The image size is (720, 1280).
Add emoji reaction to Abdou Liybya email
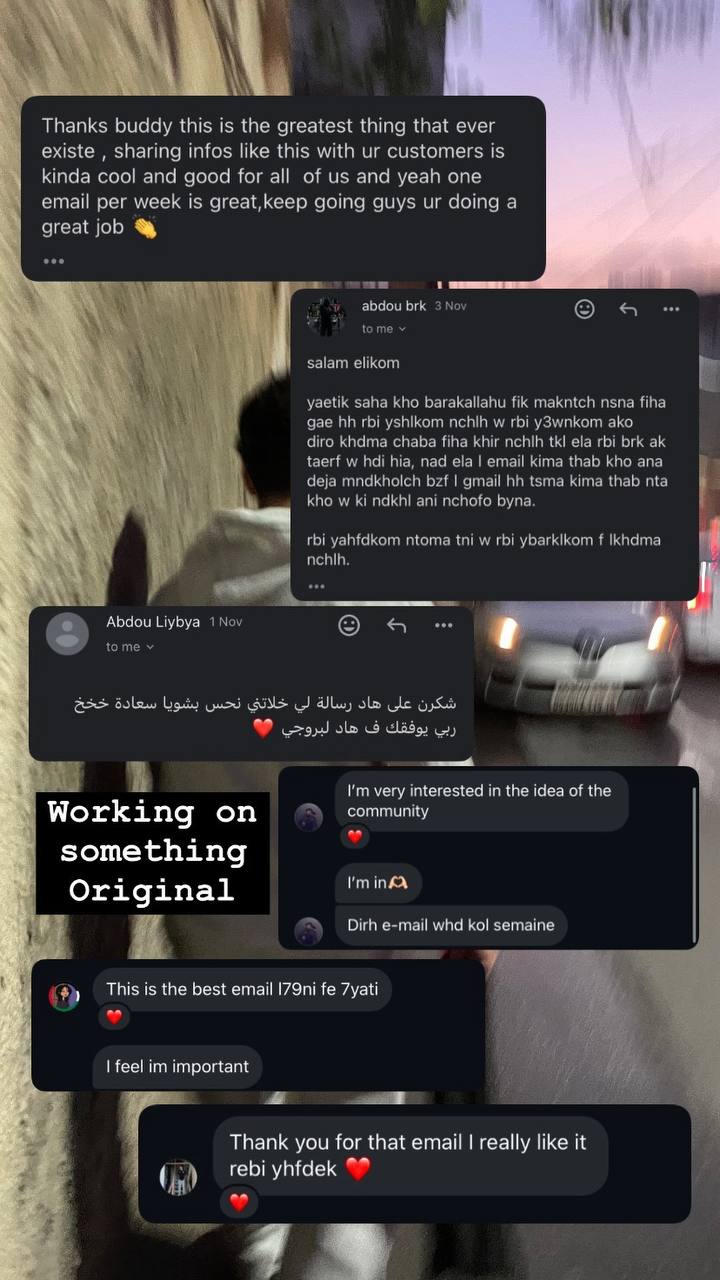pyautogui.click(x=349, y=625)
